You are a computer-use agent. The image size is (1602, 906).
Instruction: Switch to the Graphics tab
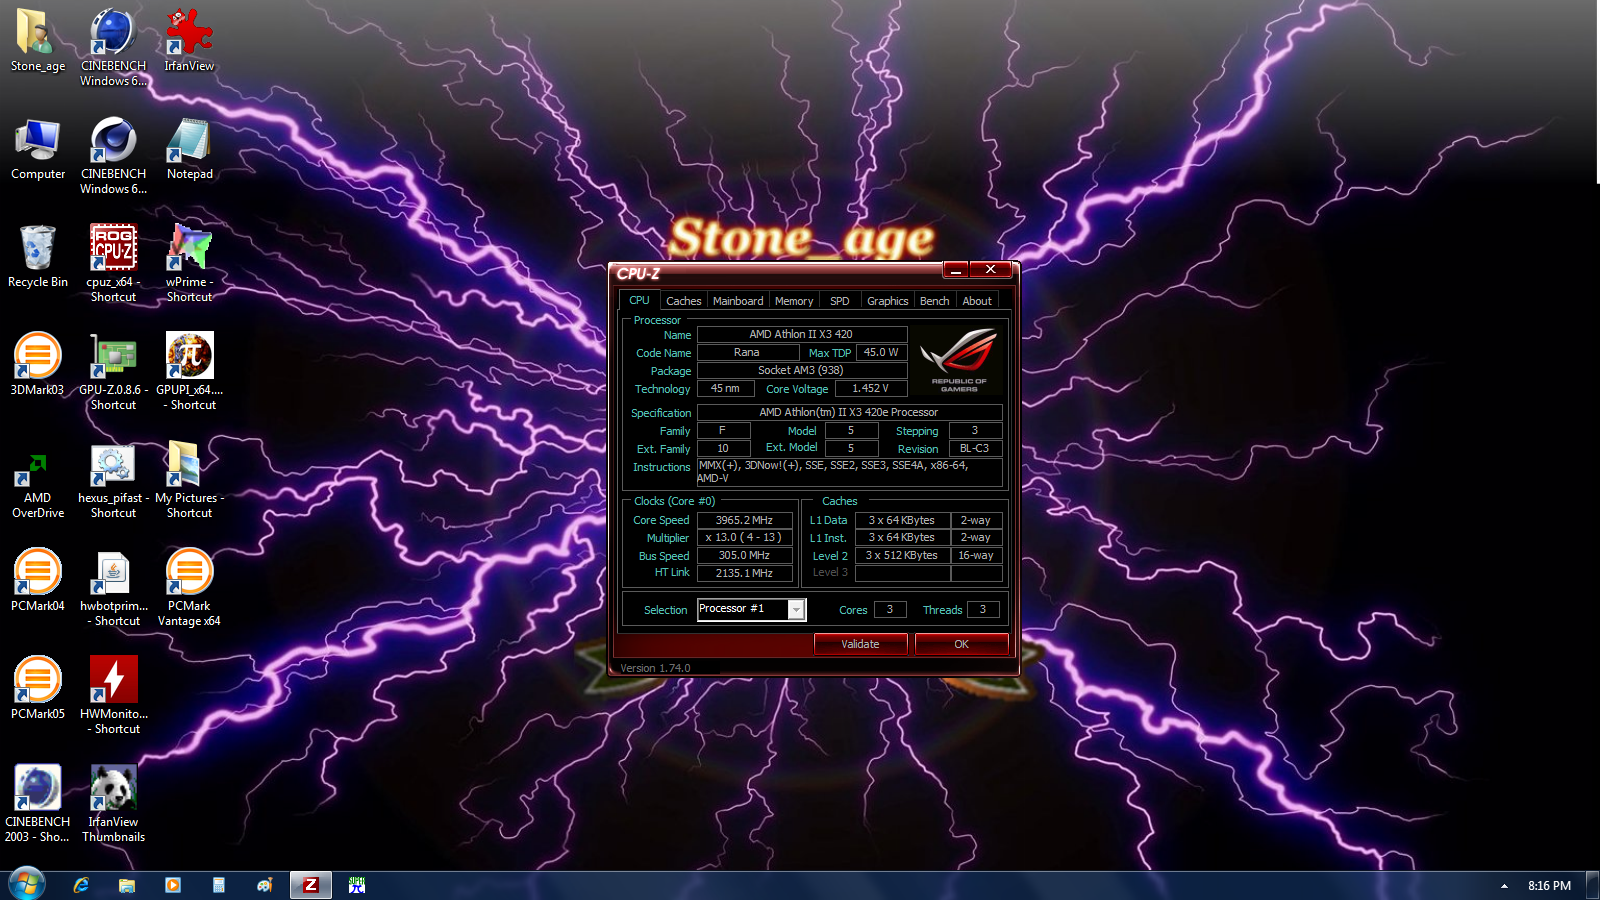(888, 300)
